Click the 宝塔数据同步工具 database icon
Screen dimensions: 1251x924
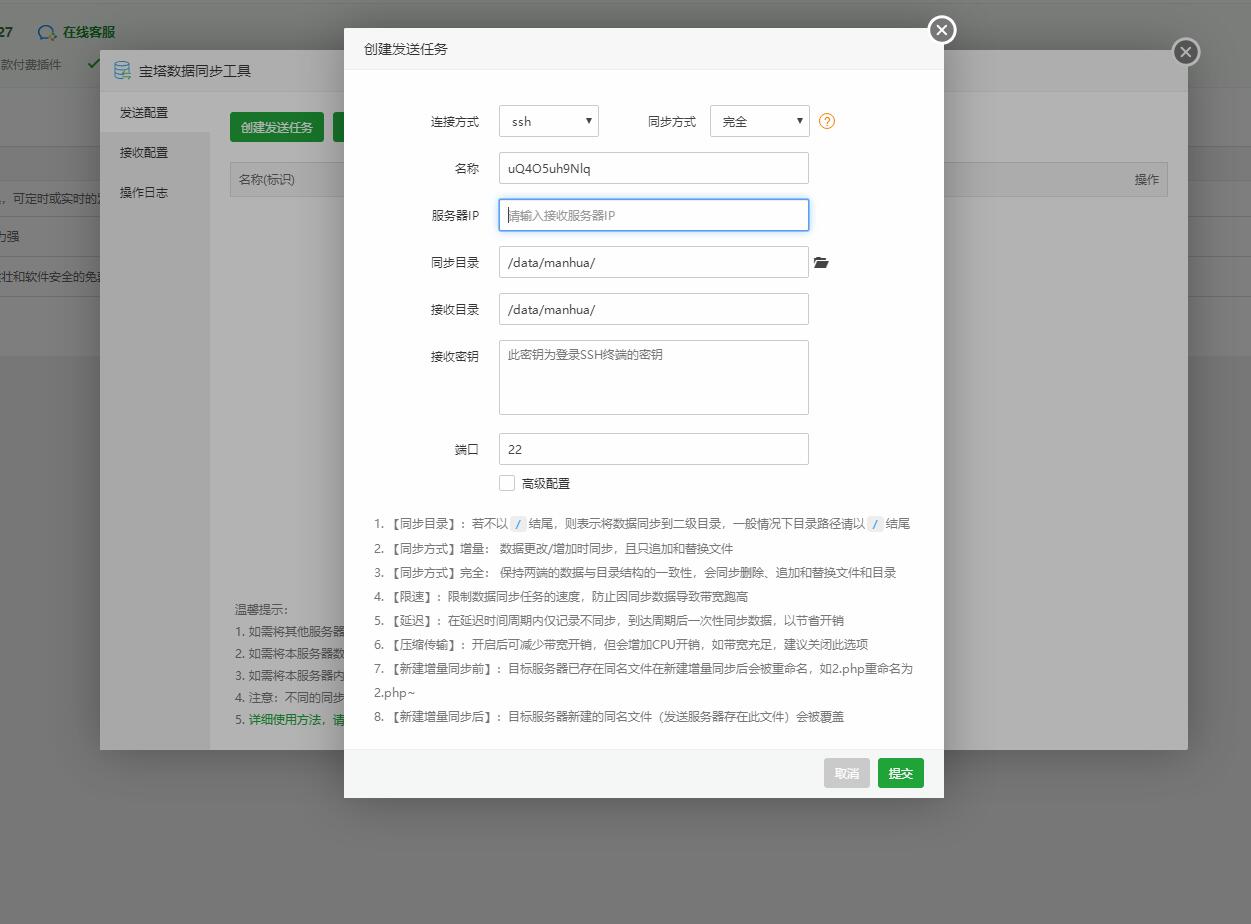[x=122, y=70]
